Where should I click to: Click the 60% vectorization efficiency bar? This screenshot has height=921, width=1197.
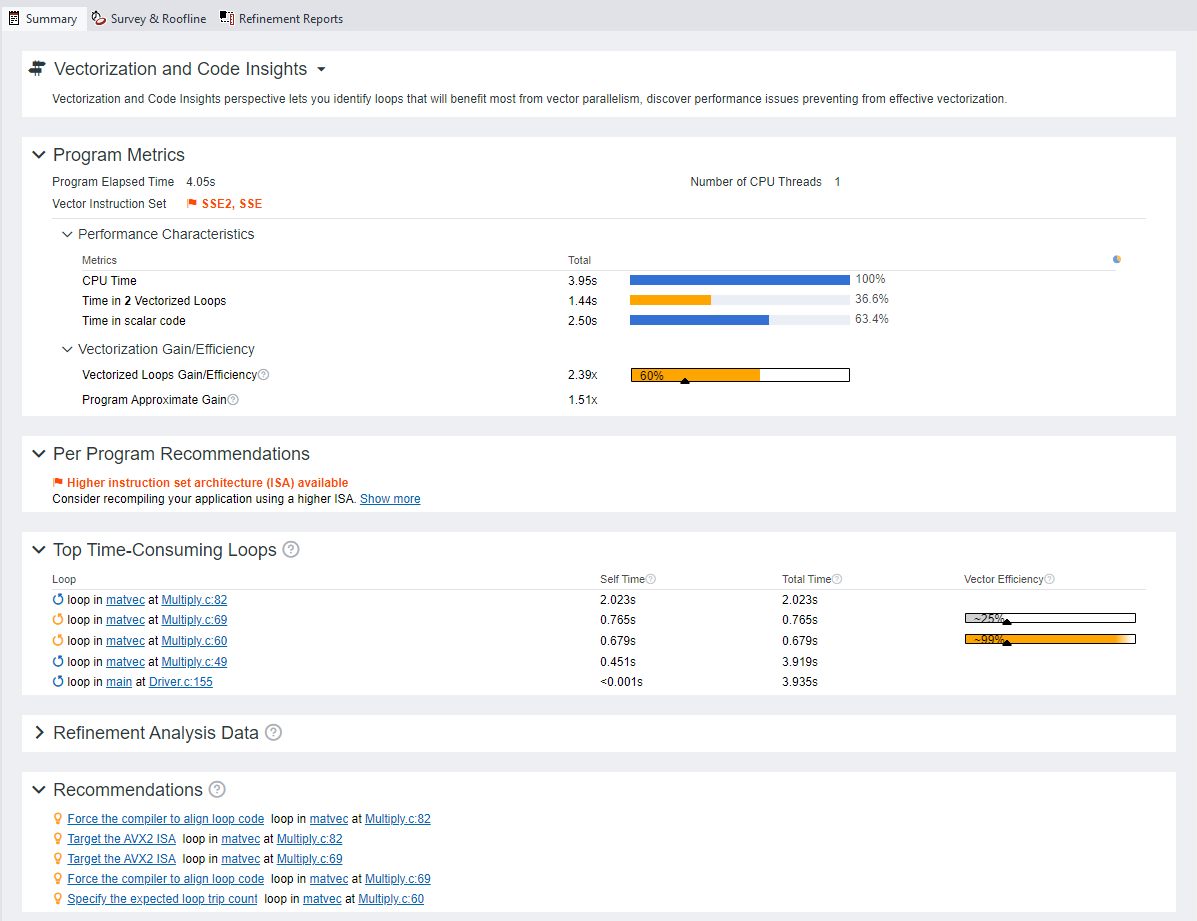(x=739, y=375)
